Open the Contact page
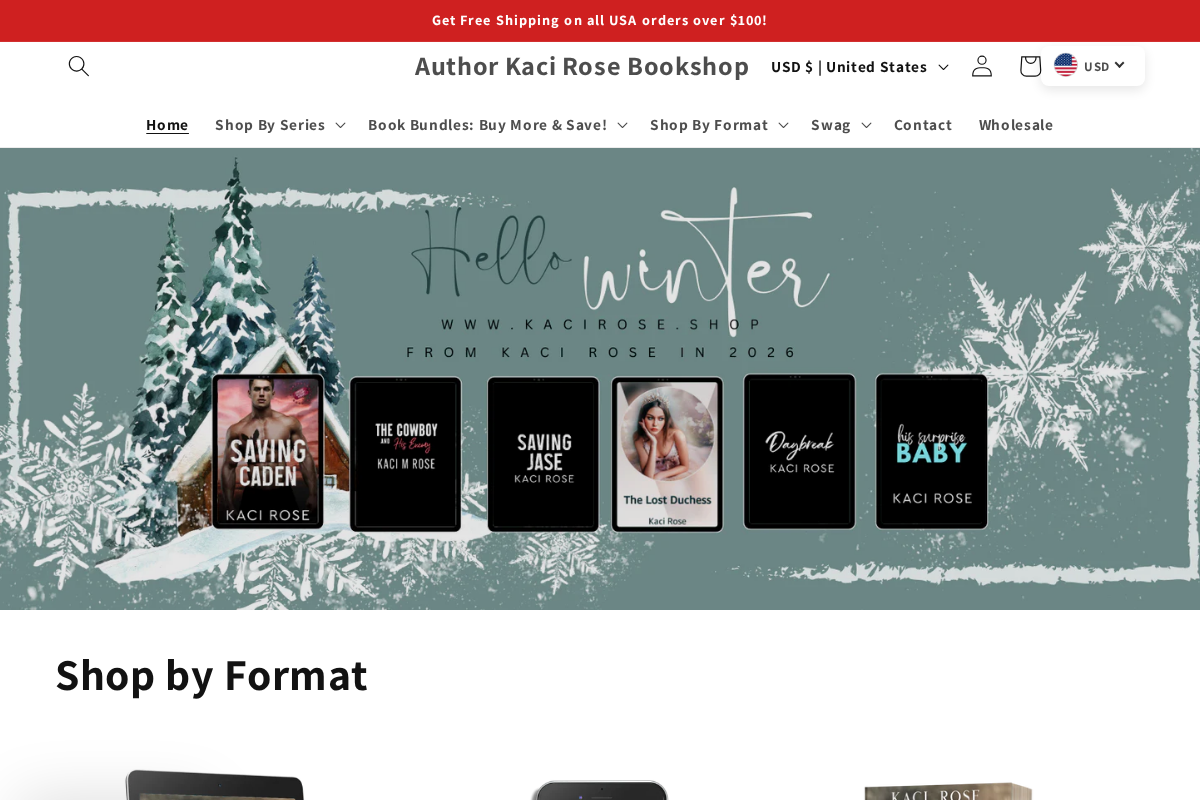1200x800 pixels. pyautogui.click(x=923, y=124)
